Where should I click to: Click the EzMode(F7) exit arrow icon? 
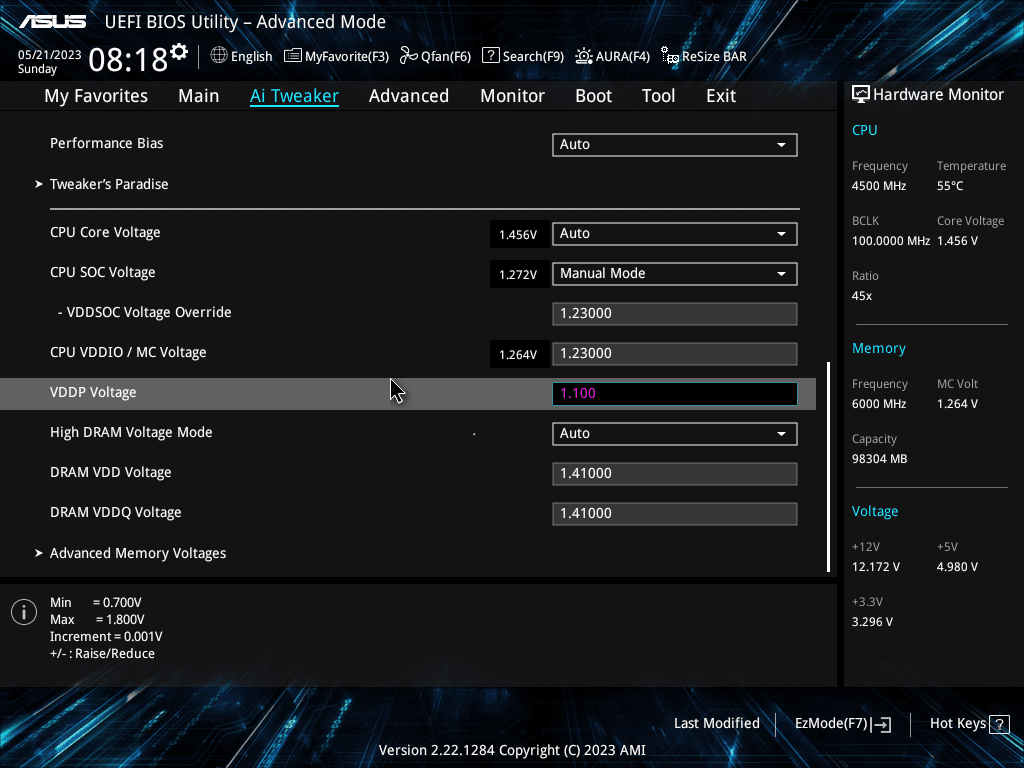point(881,724)
